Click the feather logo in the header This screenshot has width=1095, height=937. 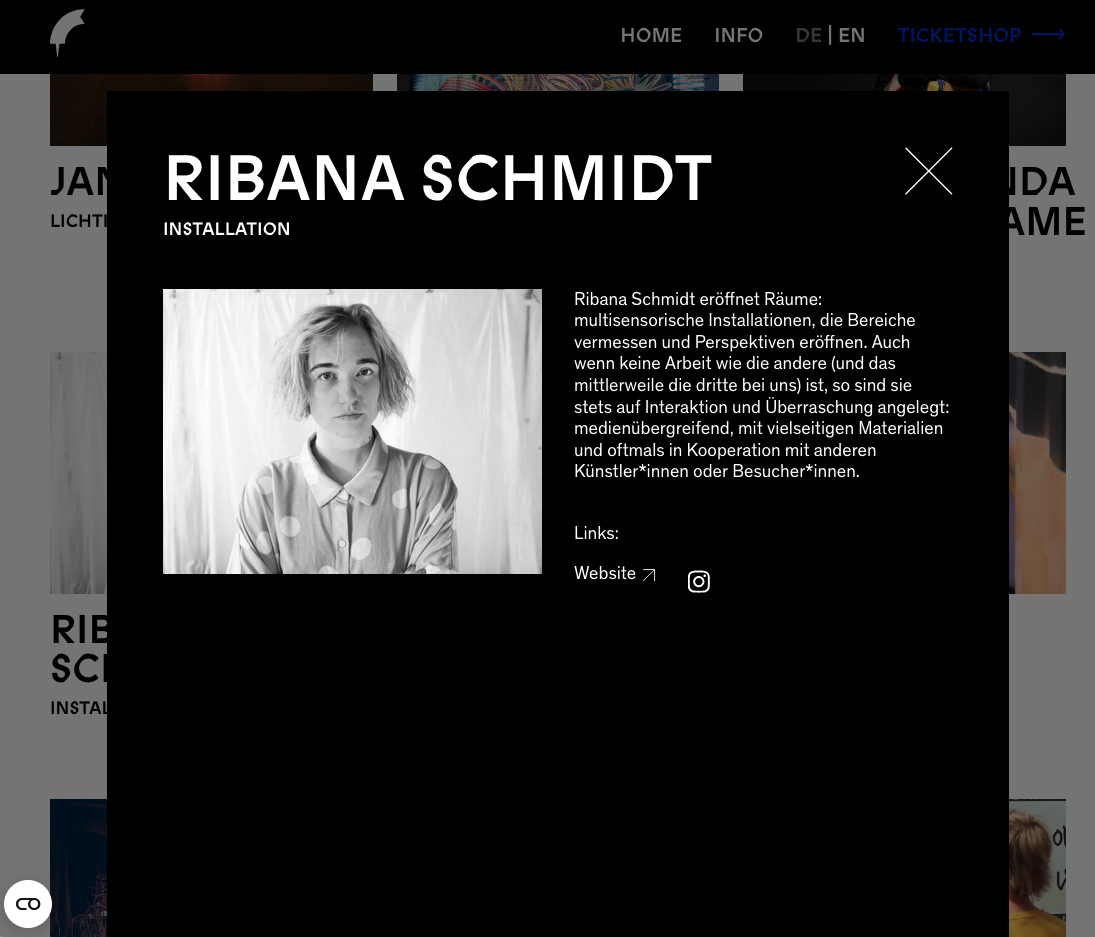click(x=67, y=34)
